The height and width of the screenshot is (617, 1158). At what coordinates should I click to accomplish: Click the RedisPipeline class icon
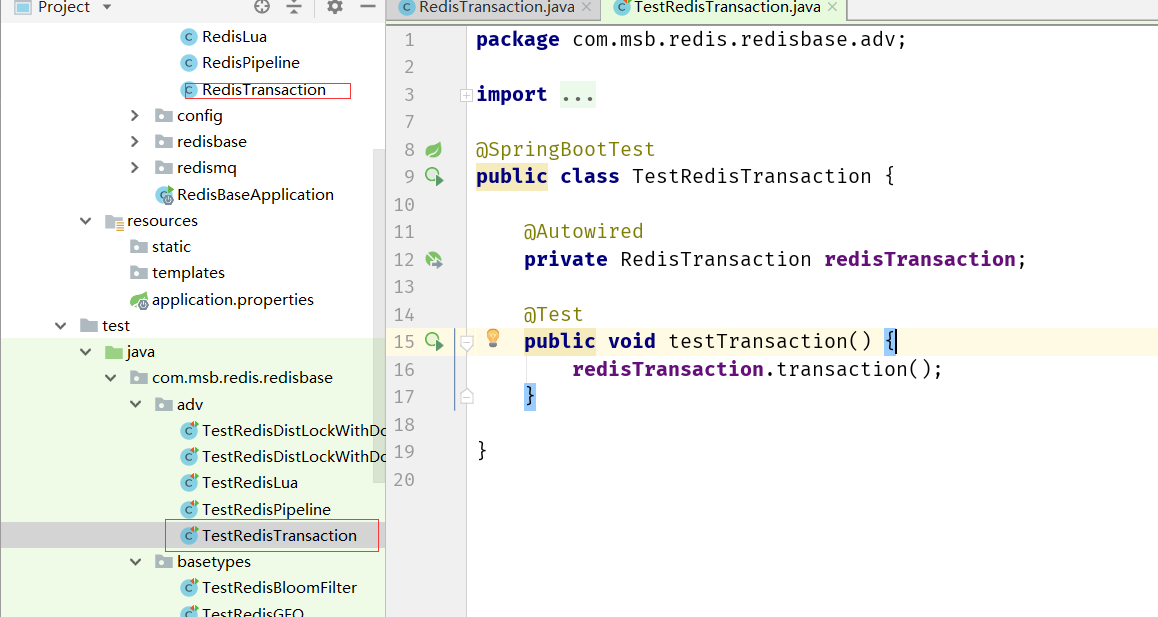coord(189,64)
